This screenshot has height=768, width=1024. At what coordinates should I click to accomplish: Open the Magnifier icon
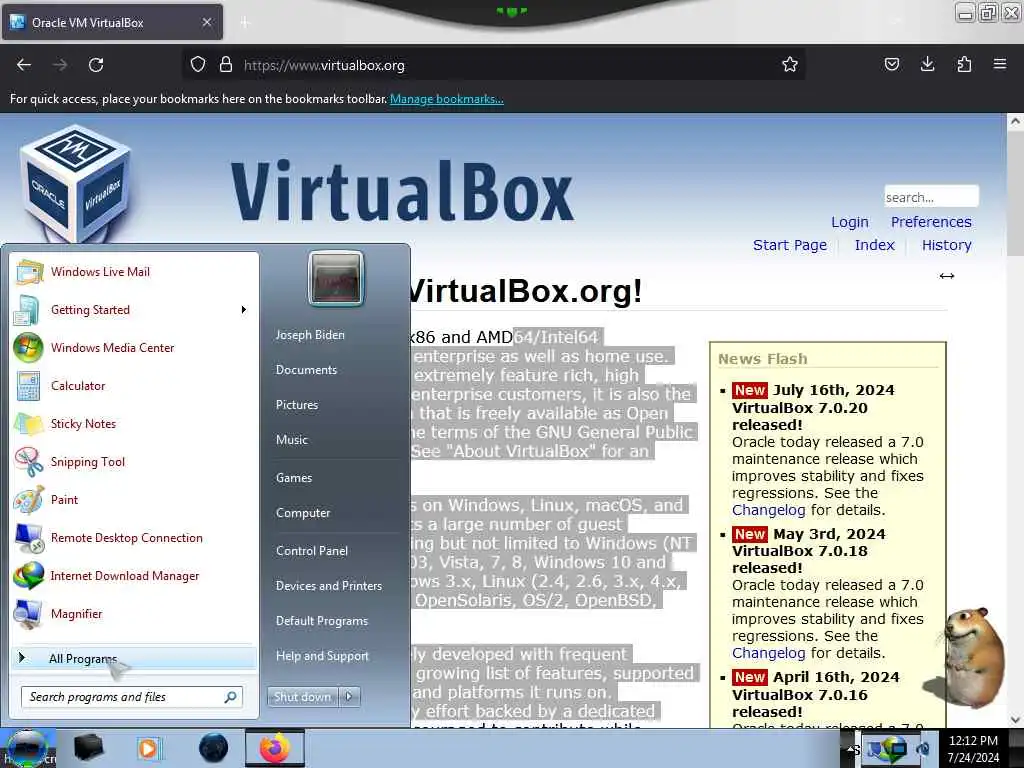29,614
